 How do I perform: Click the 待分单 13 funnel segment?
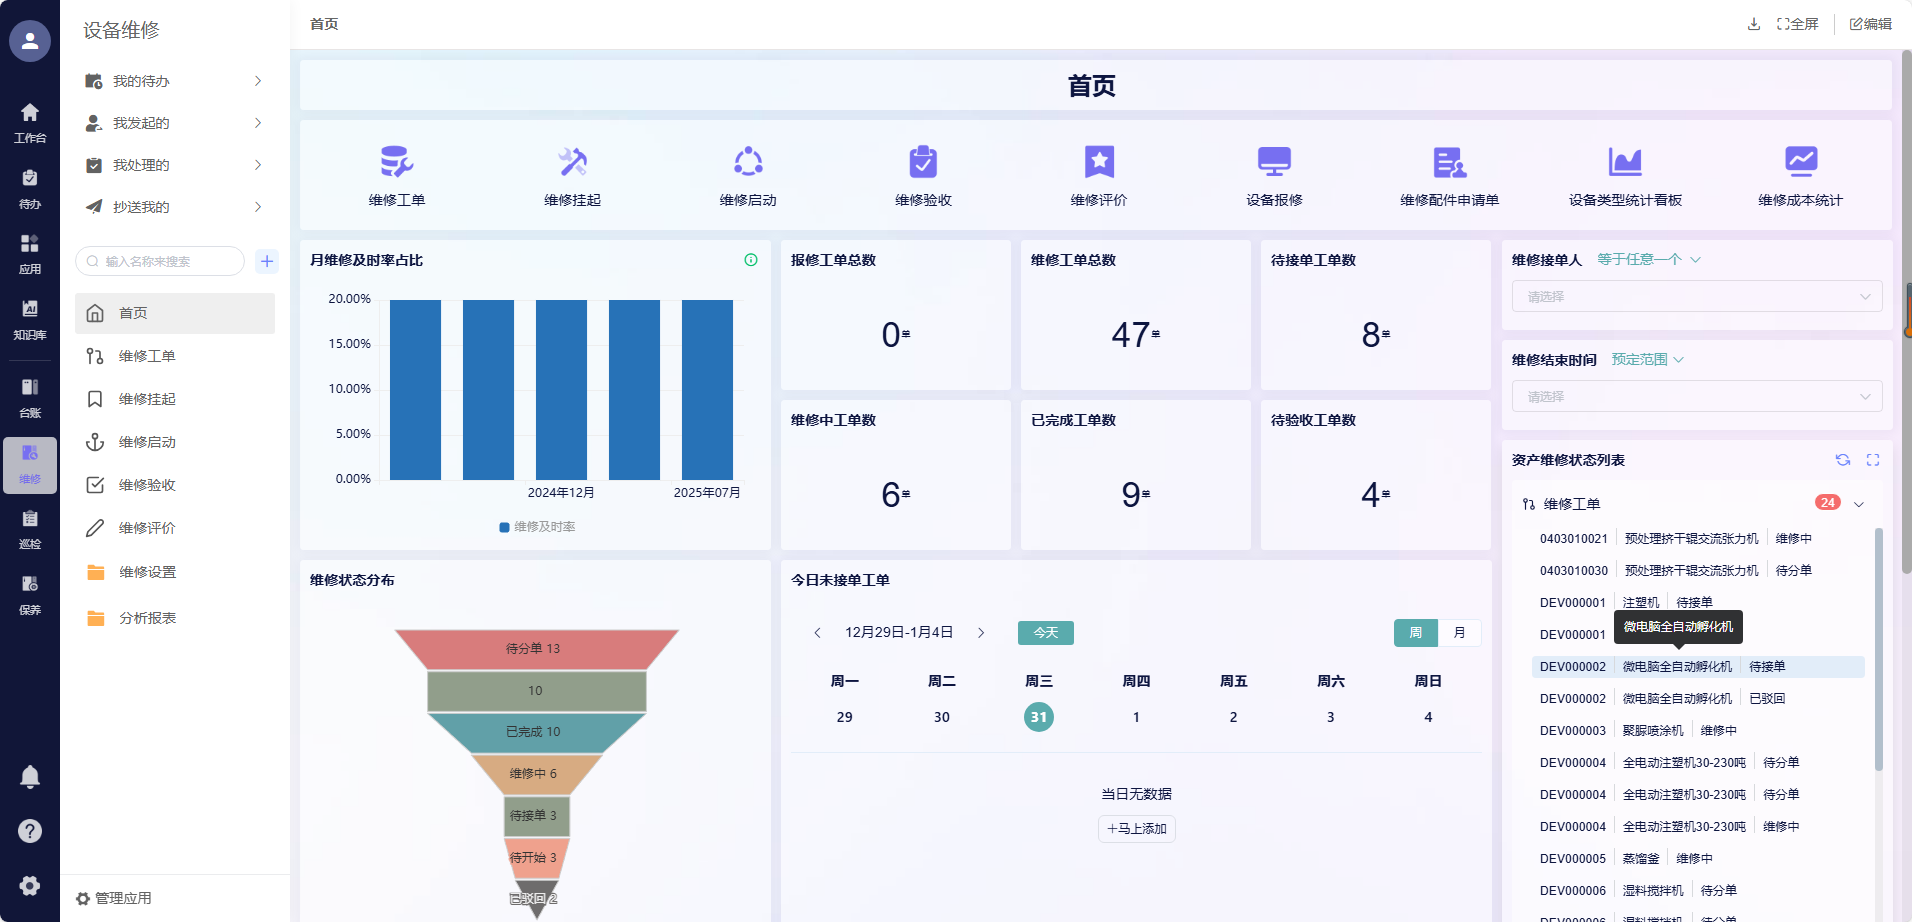pos(535,649)
